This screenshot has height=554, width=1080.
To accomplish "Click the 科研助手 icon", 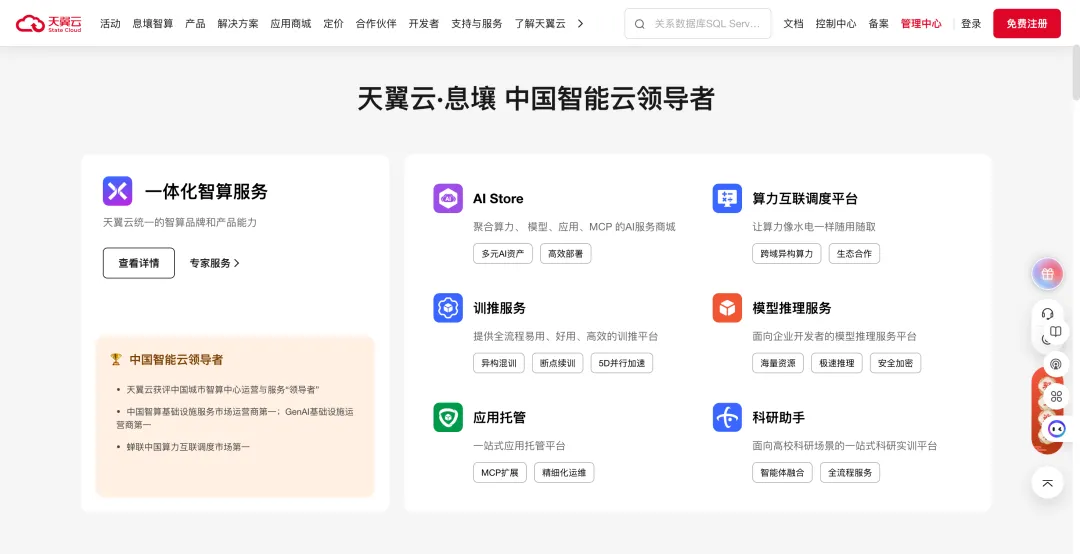I will point(727,418).
